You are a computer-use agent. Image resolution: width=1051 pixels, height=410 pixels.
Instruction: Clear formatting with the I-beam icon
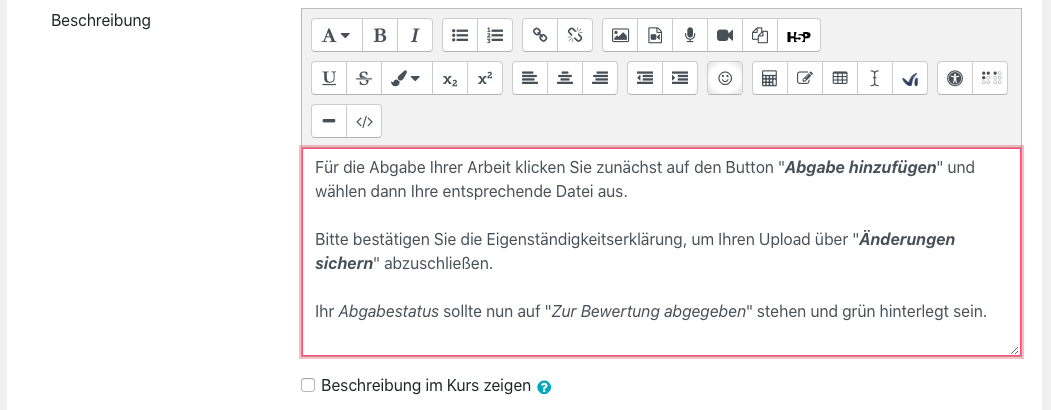pyautogui.click(x=874, y=78)
